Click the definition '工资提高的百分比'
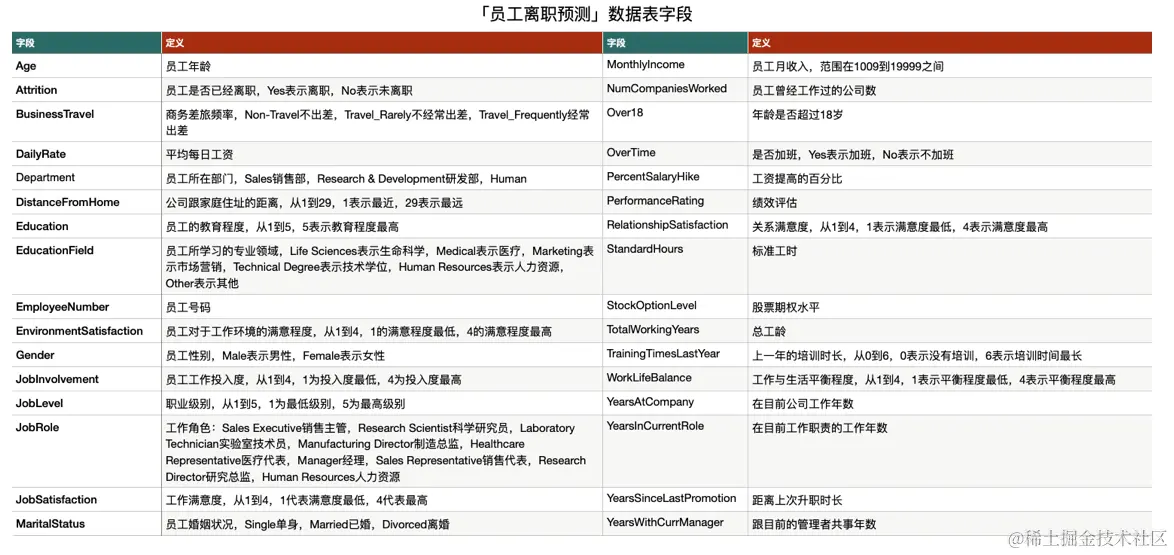Screen dimensions: 1174x555 (796, 178)
